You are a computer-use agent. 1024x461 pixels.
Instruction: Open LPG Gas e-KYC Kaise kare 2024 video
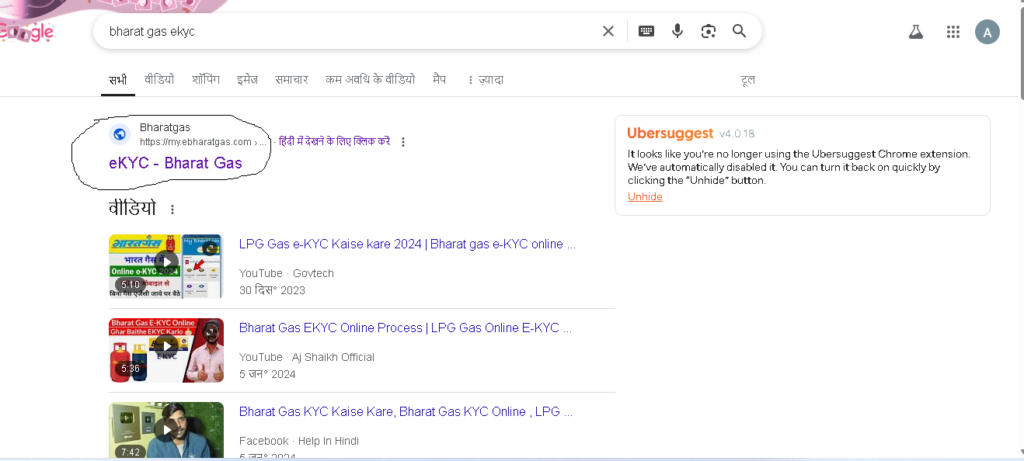(x=408, y=244)
